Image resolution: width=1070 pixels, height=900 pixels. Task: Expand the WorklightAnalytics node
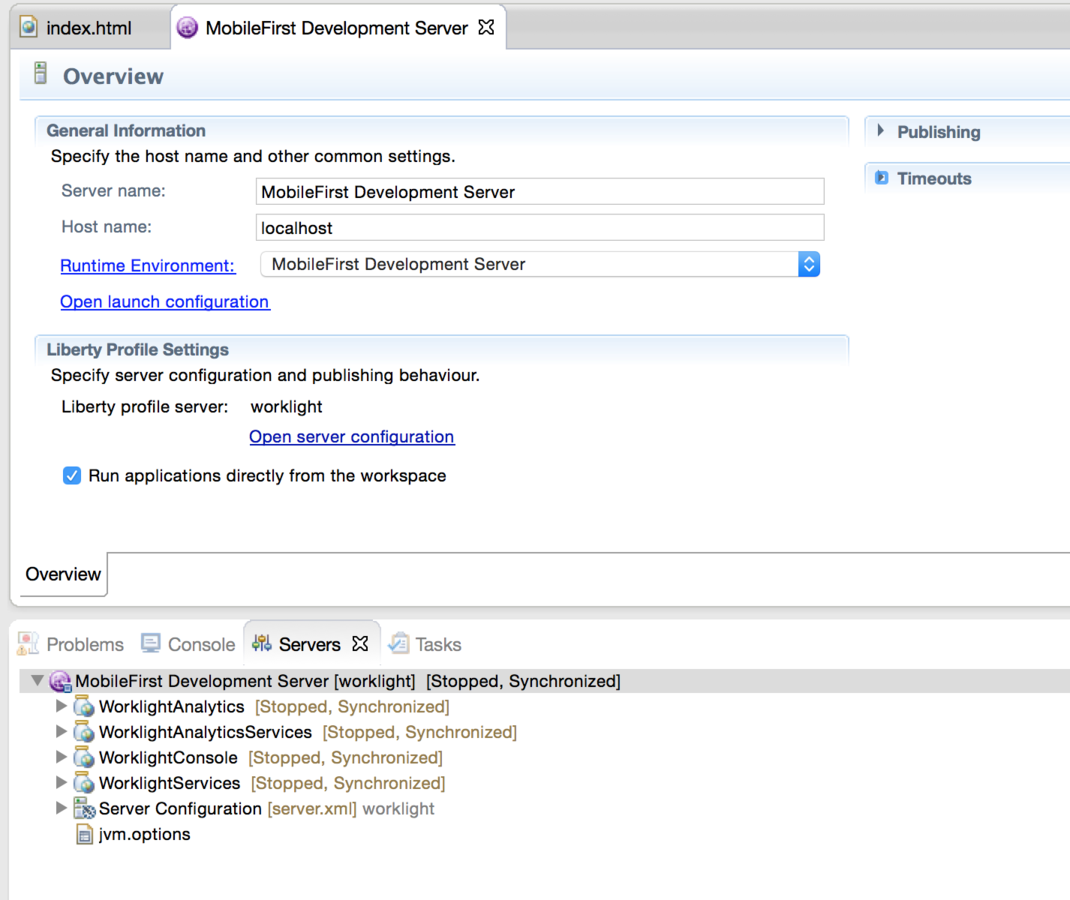(x=61, y=706)
